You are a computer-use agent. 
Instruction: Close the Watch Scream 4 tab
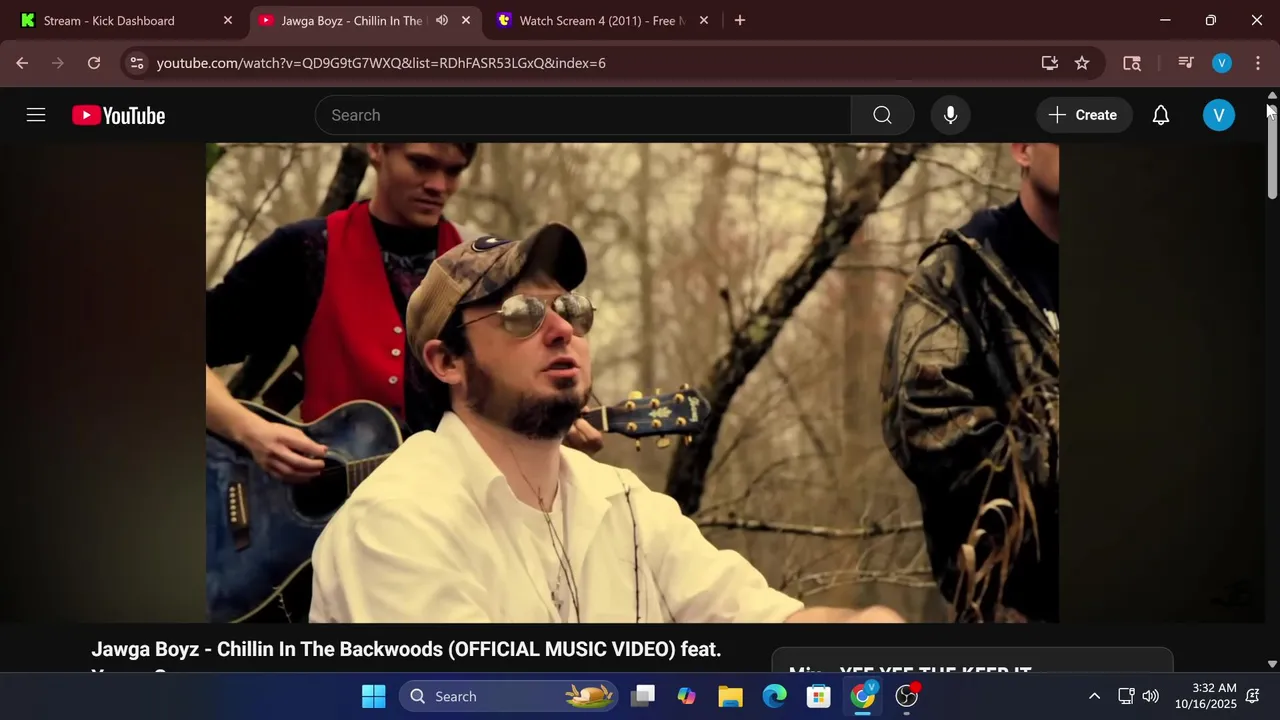click(x=704, y=20)
